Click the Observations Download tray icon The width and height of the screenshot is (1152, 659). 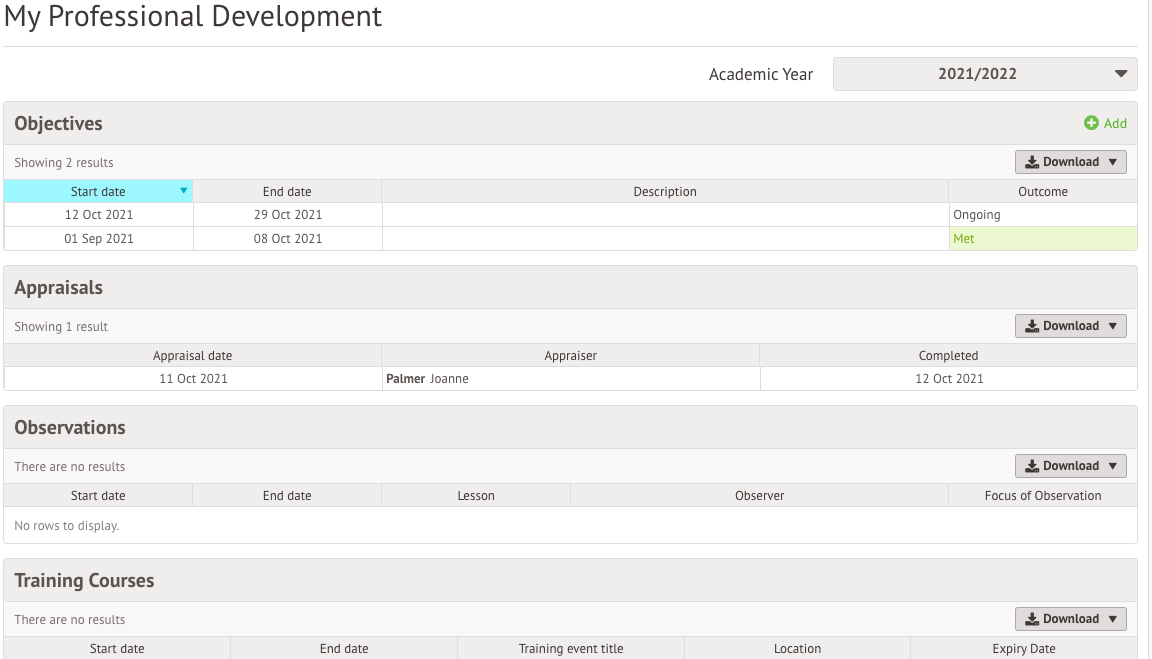1032,466
